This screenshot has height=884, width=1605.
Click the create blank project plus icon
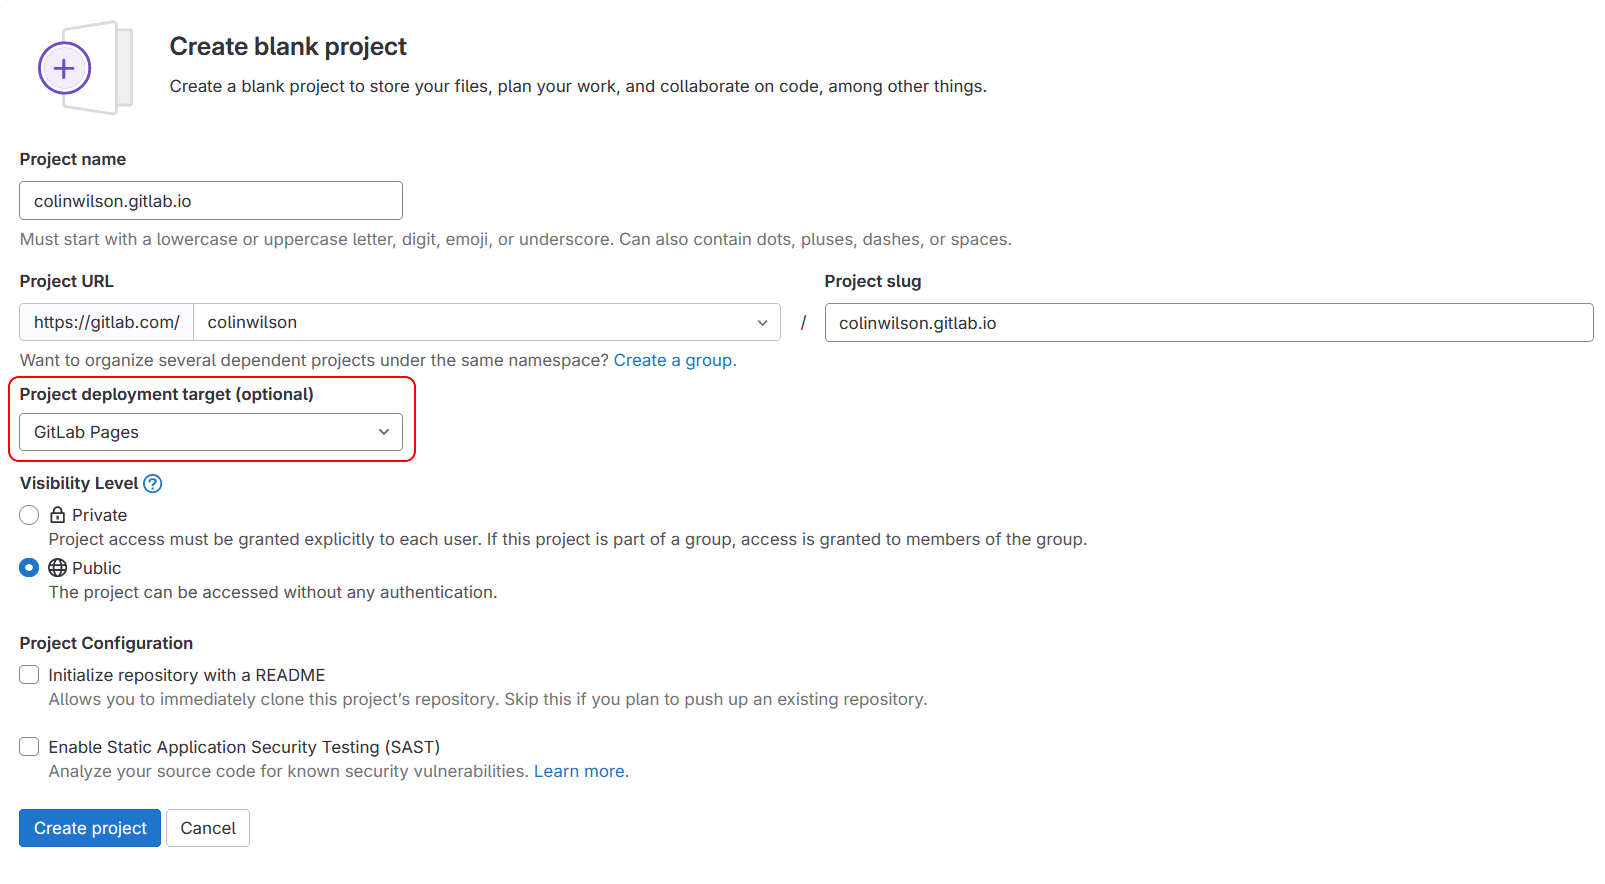64,68
